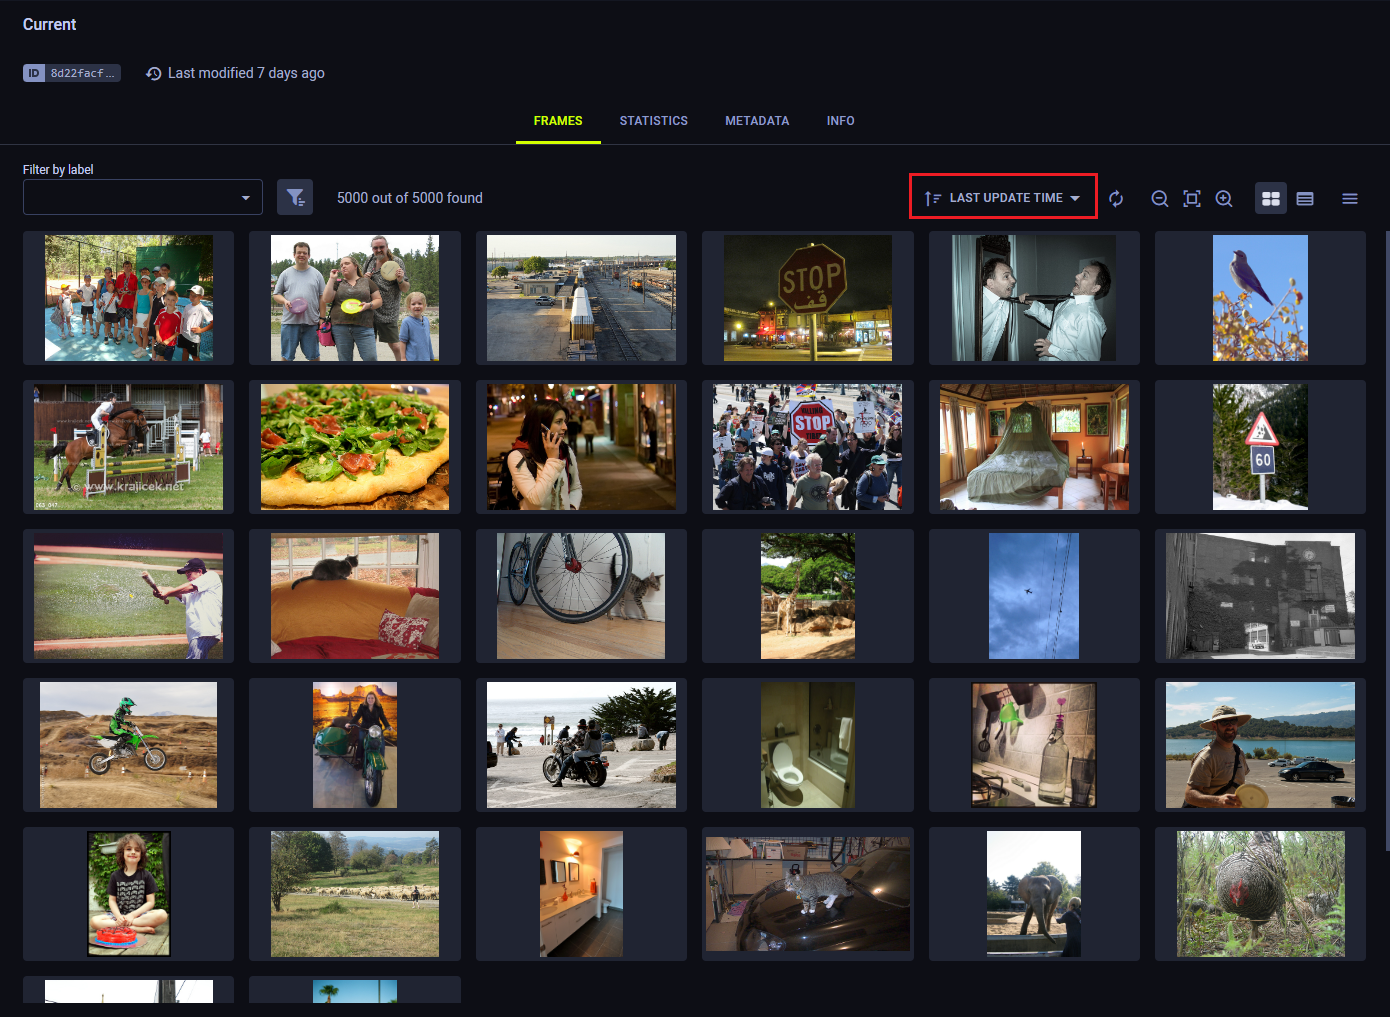Open the green motocross rider photo

(x=129, y=745)
